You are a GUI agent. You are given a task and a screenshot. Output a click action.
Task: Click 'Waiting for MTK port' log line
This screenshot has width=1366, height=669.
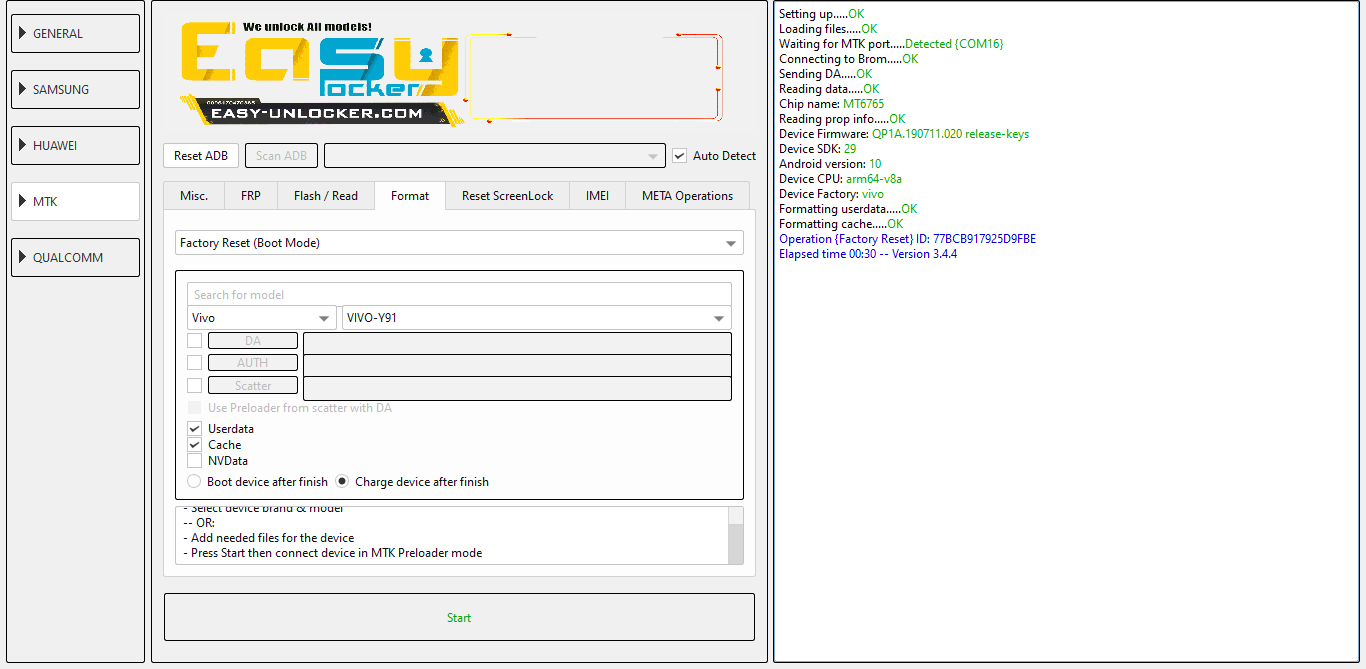pyautogui.click(x=891, y=44)
